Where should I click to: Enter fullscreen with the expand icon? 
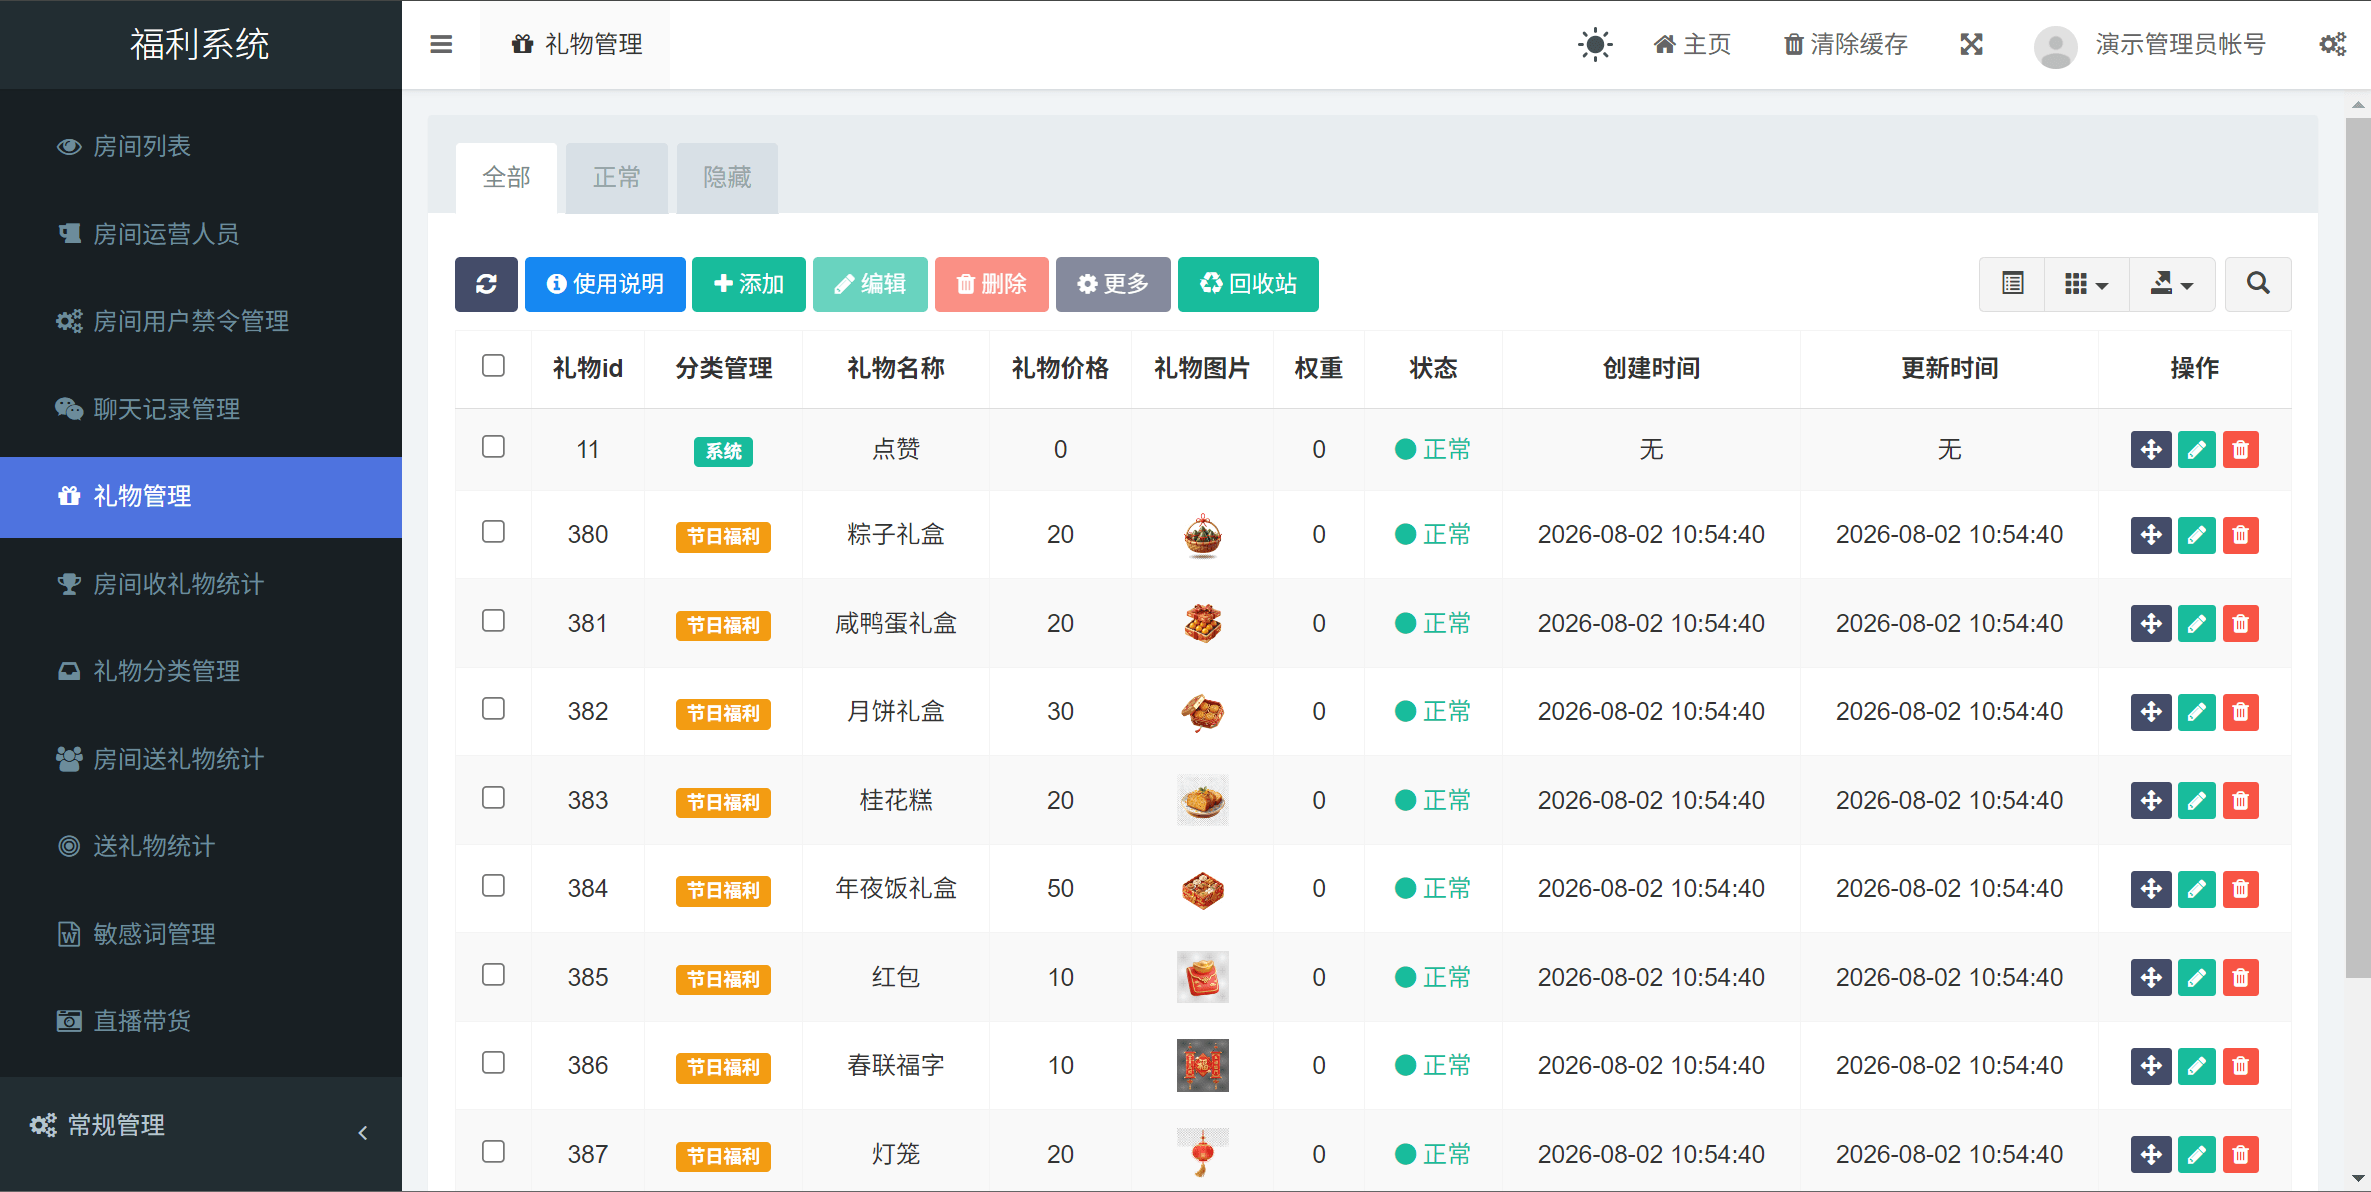1971,44
